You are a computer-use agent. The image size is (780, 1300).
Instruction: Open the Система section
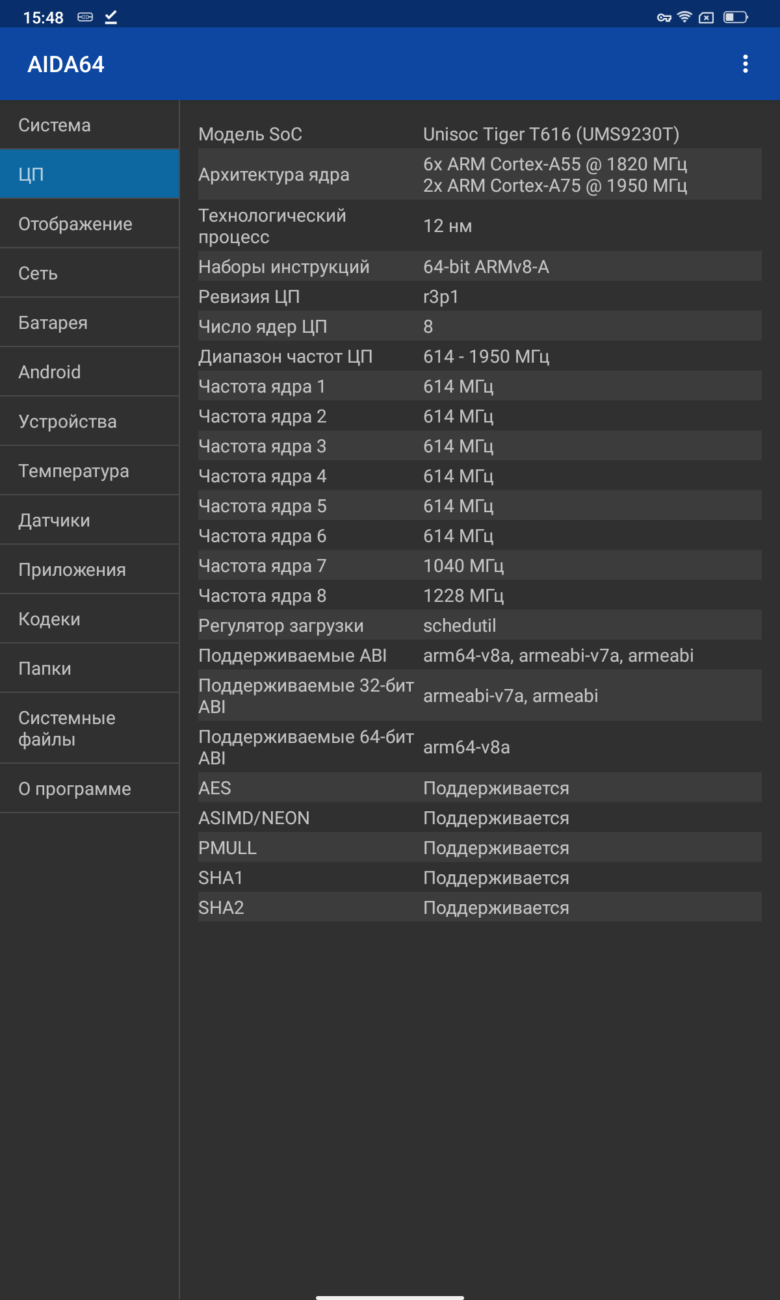[90, 125]
